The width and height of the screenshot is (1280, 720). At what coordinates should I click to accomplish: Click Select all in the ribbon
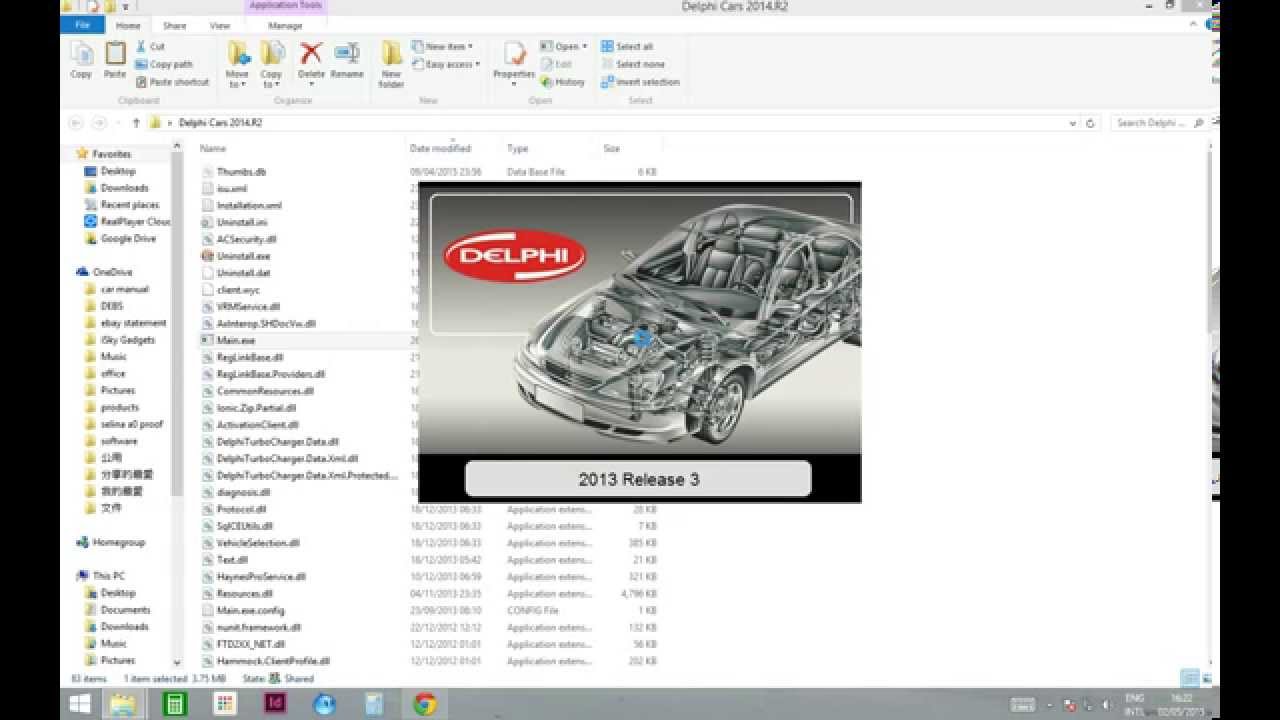point(627,47)
